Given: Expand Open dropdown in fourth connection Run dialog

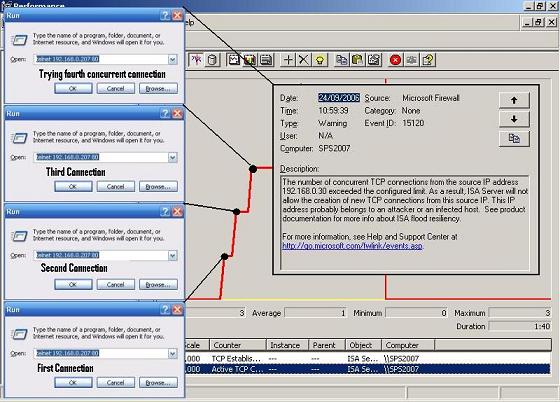Looking at the screenshot, I should [x=172, y=59].
